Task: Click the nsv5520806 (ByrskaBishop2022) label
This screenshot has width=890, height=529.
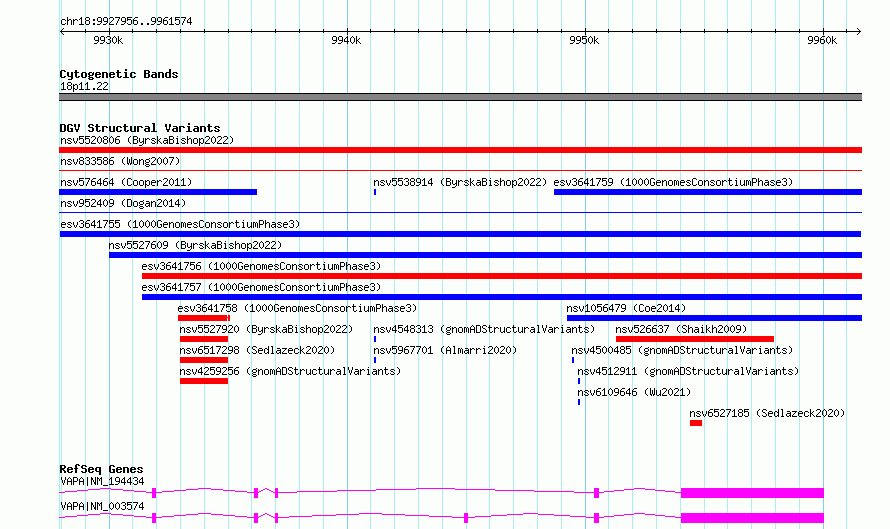Action: pyautogui.click(x=147, y=140)
